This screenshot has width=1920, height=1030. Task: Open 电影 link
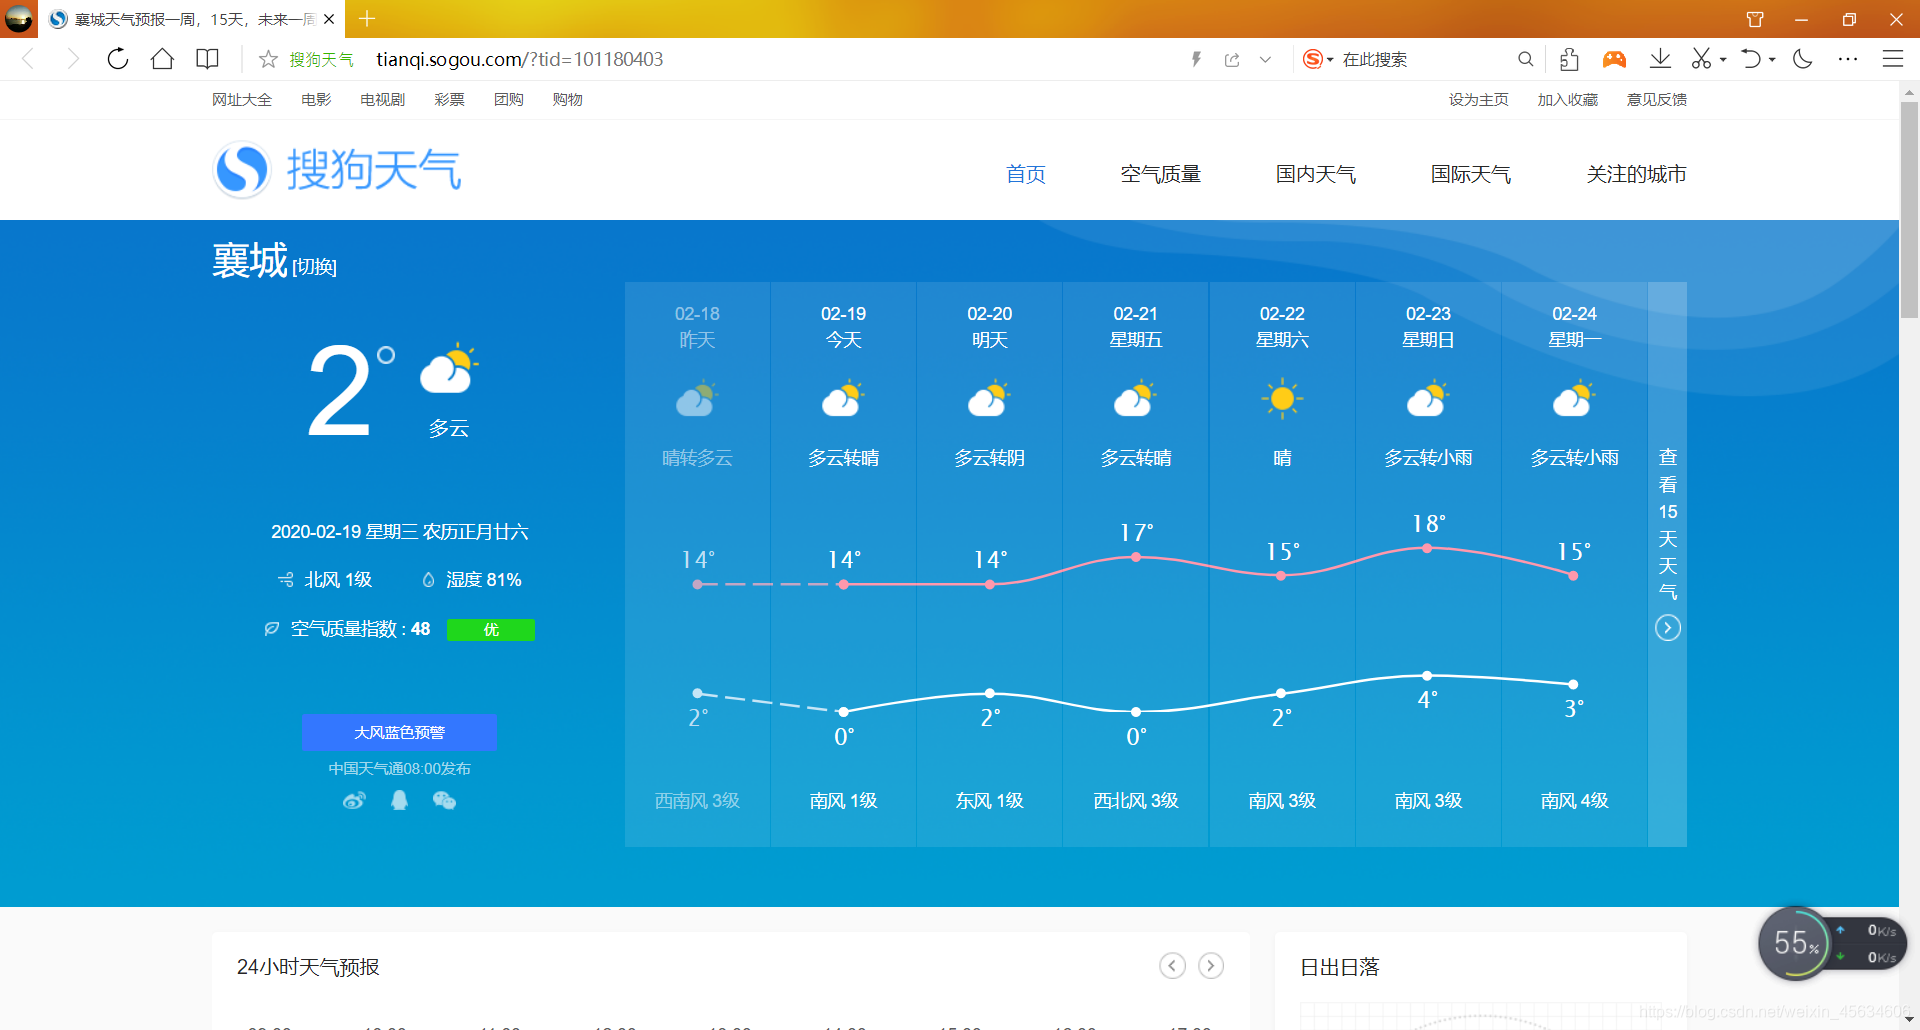coord(316,99)
